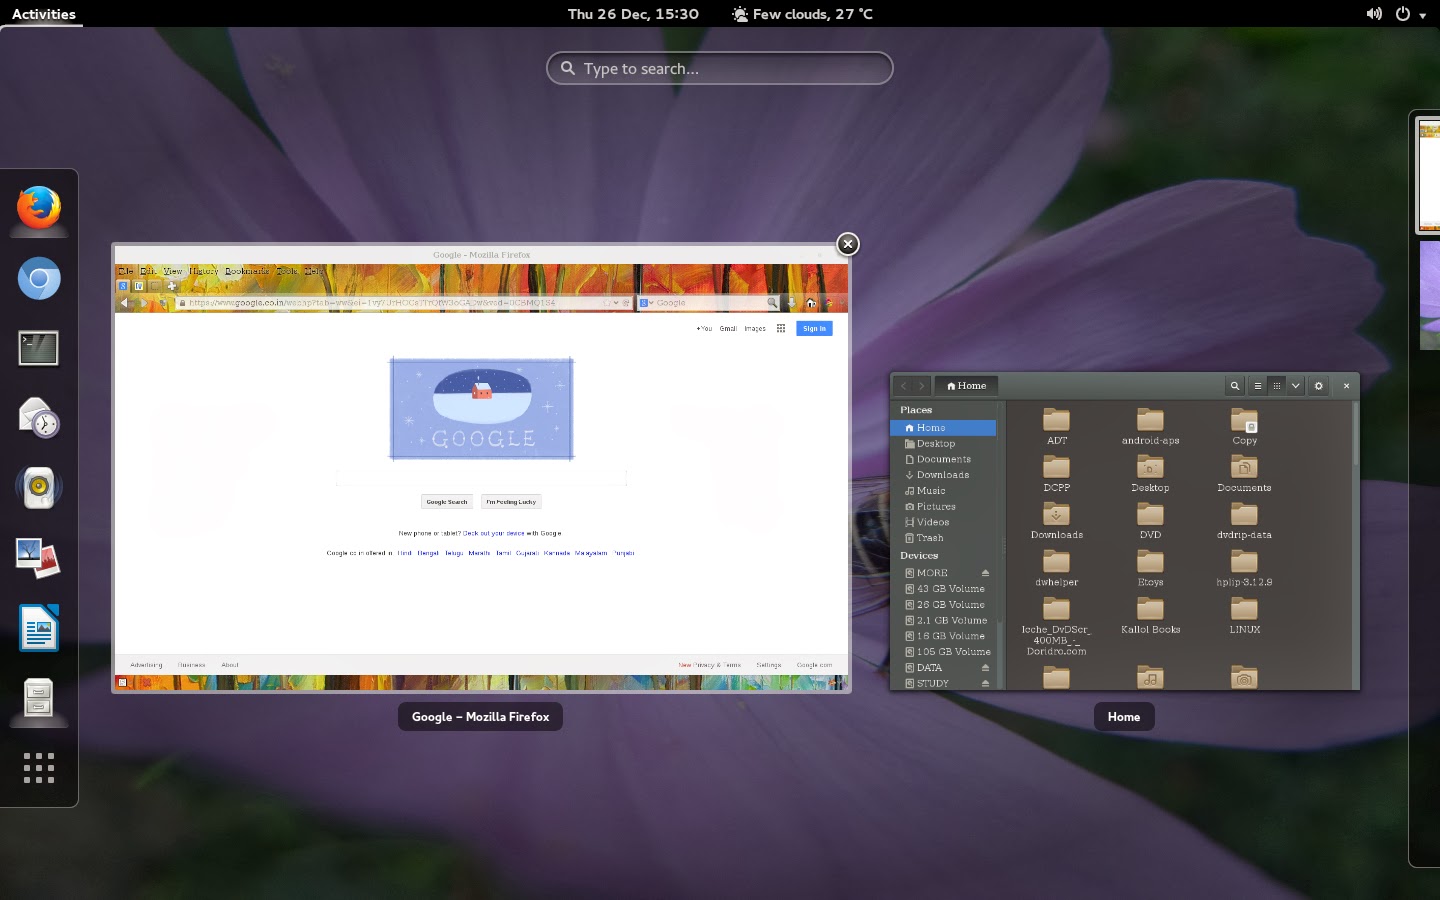Open the History menu in Firefox
The width and height of the screenshot is (1440, 900).
click(203, 271)
